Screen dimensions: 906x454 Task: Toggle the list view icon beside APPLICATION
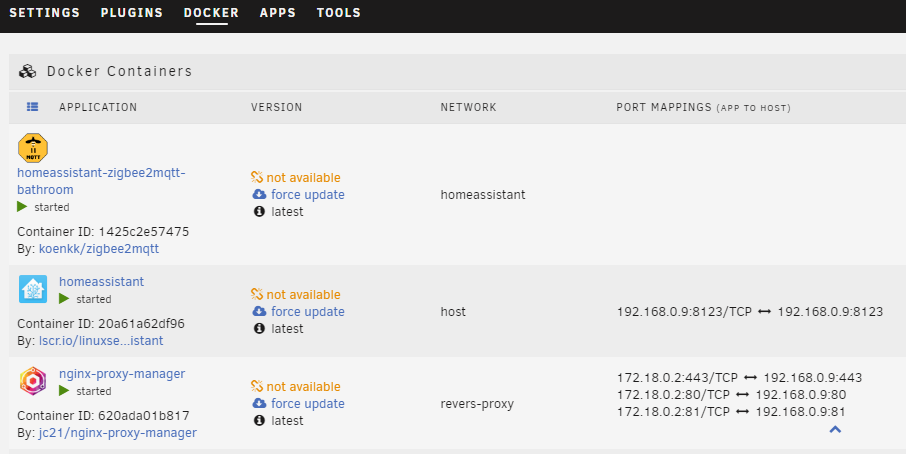[x=32, y=107]
